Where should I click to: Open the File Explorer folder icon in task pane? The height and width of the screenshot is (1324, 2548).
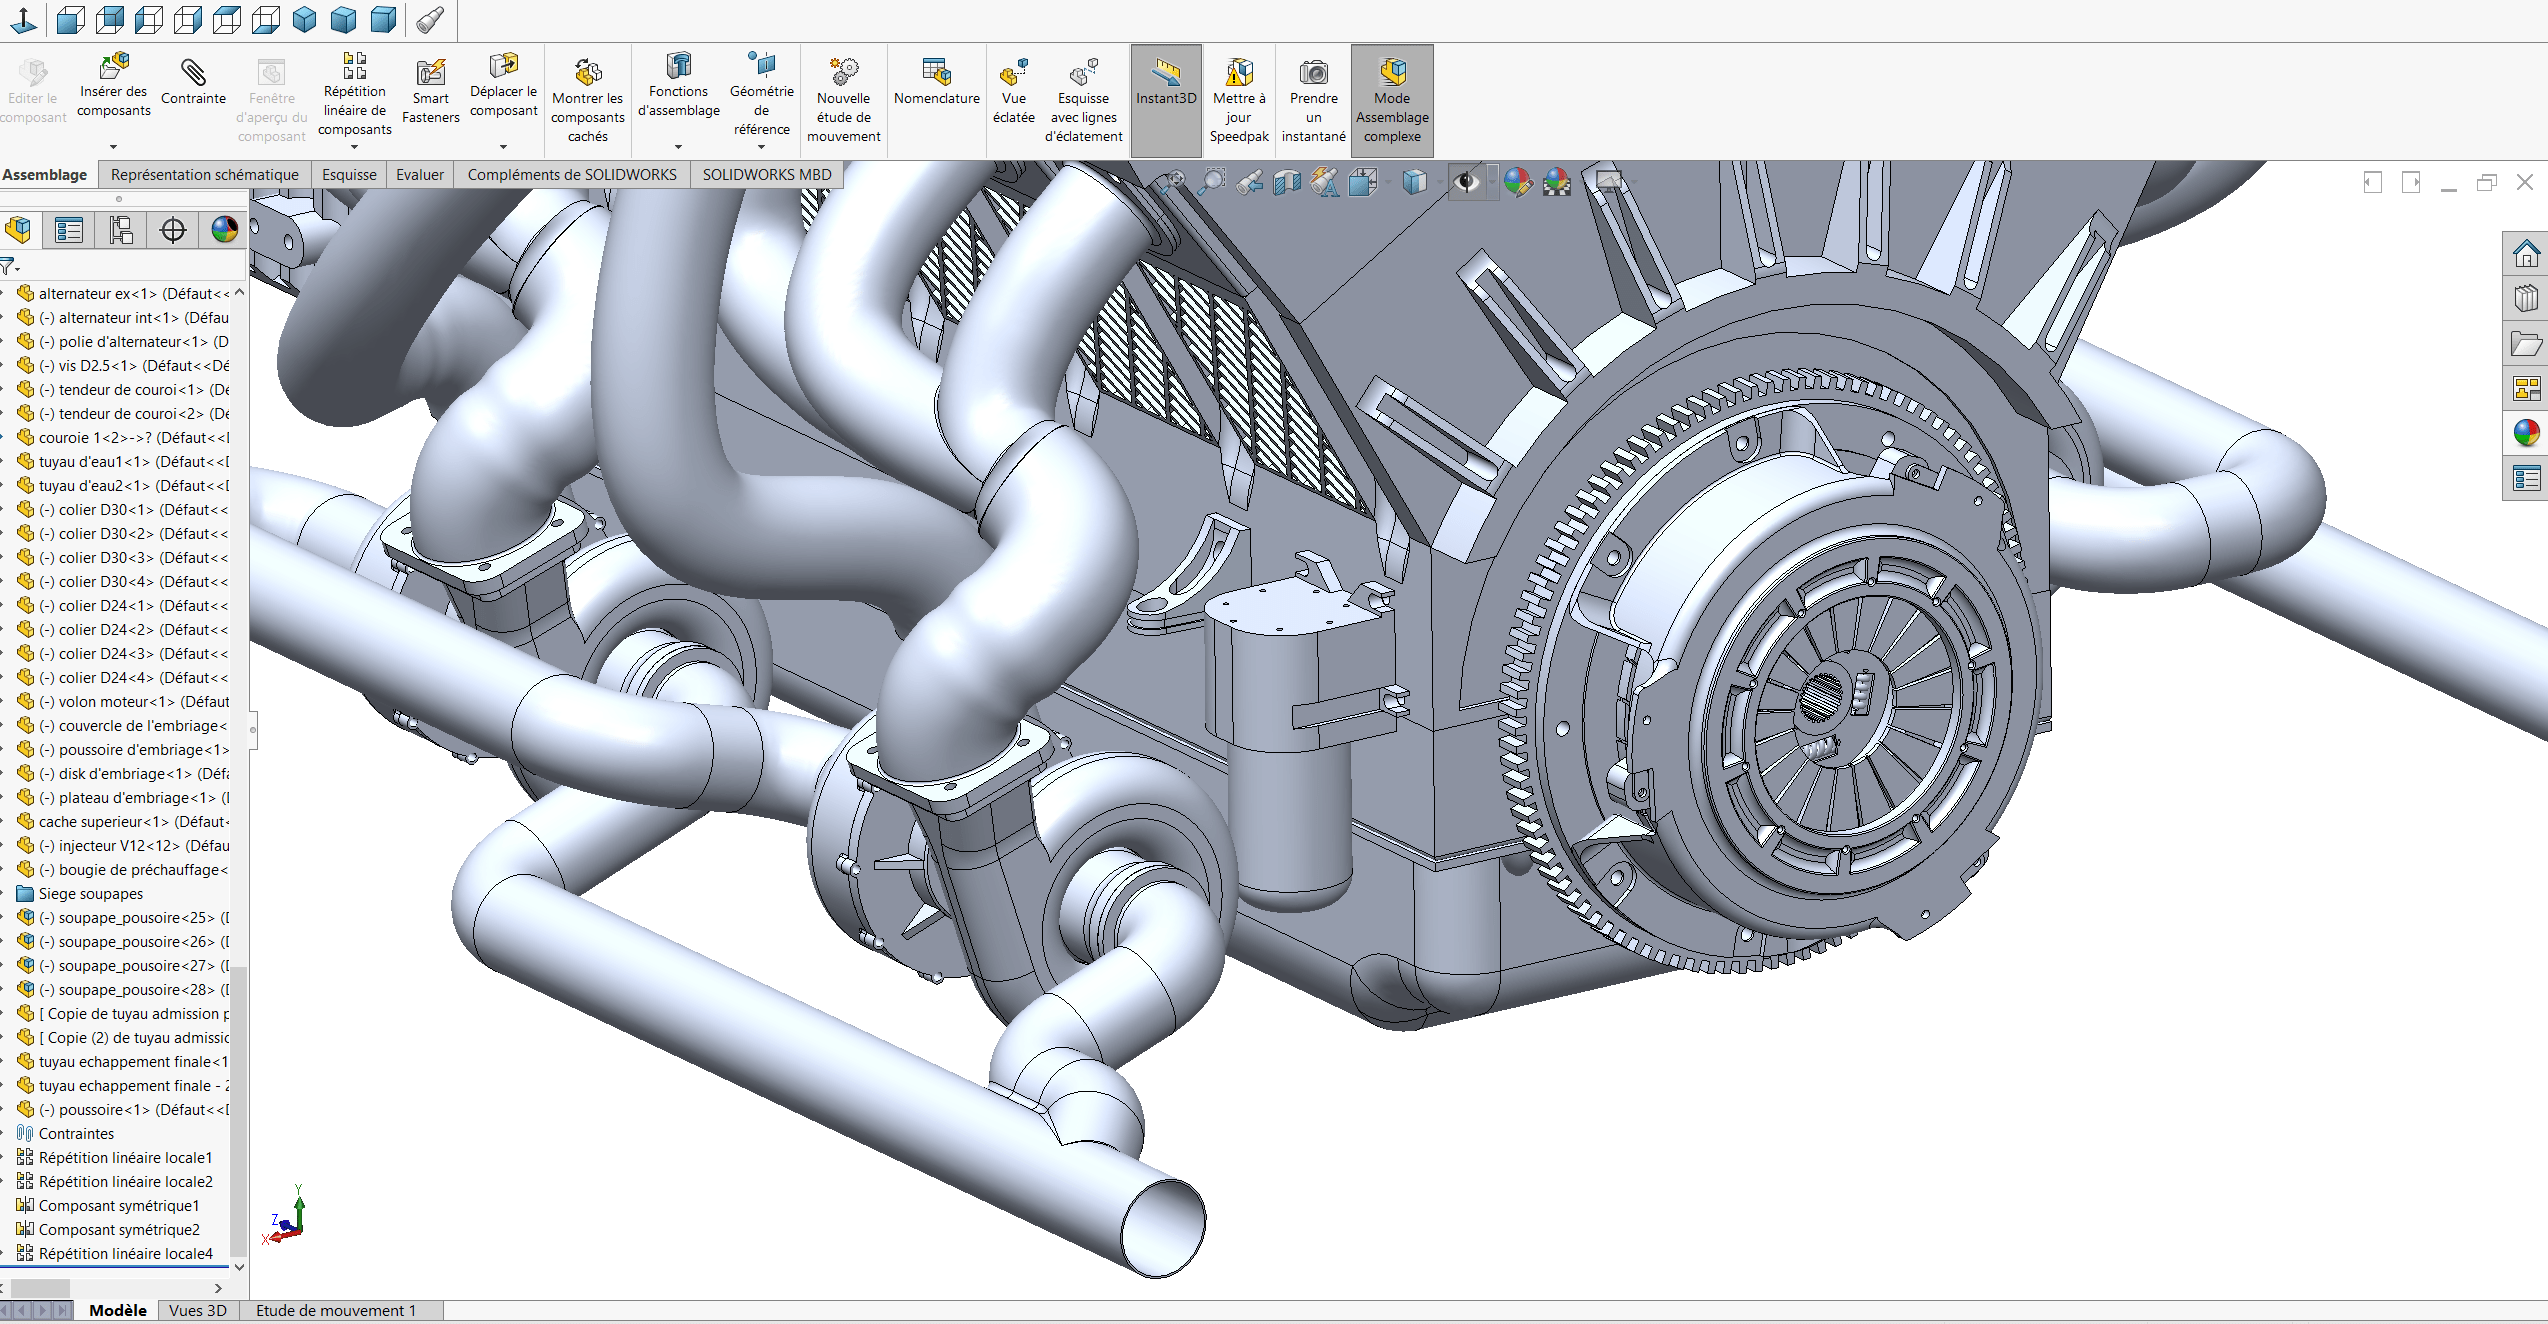pyautogui.click(x=2526, y=344)
